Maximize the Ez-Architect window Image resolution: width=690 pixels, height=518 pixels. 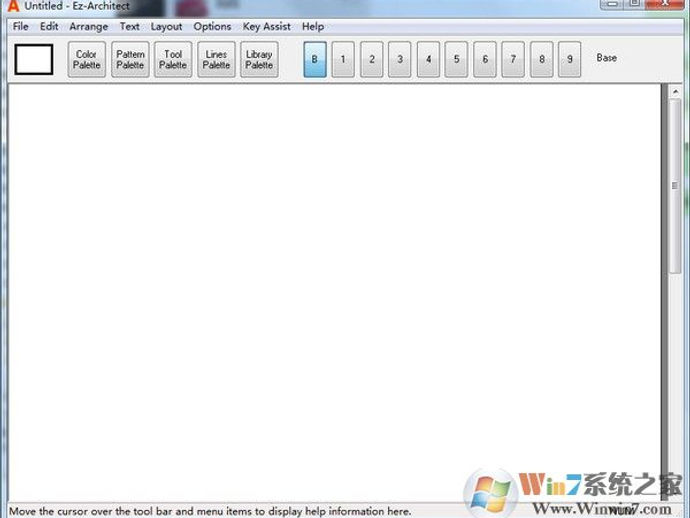pos(634,4)
